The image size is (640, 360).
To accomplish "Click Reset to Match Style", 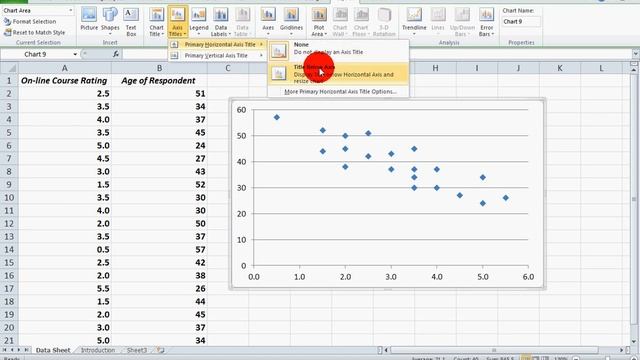I will (35, 32).
